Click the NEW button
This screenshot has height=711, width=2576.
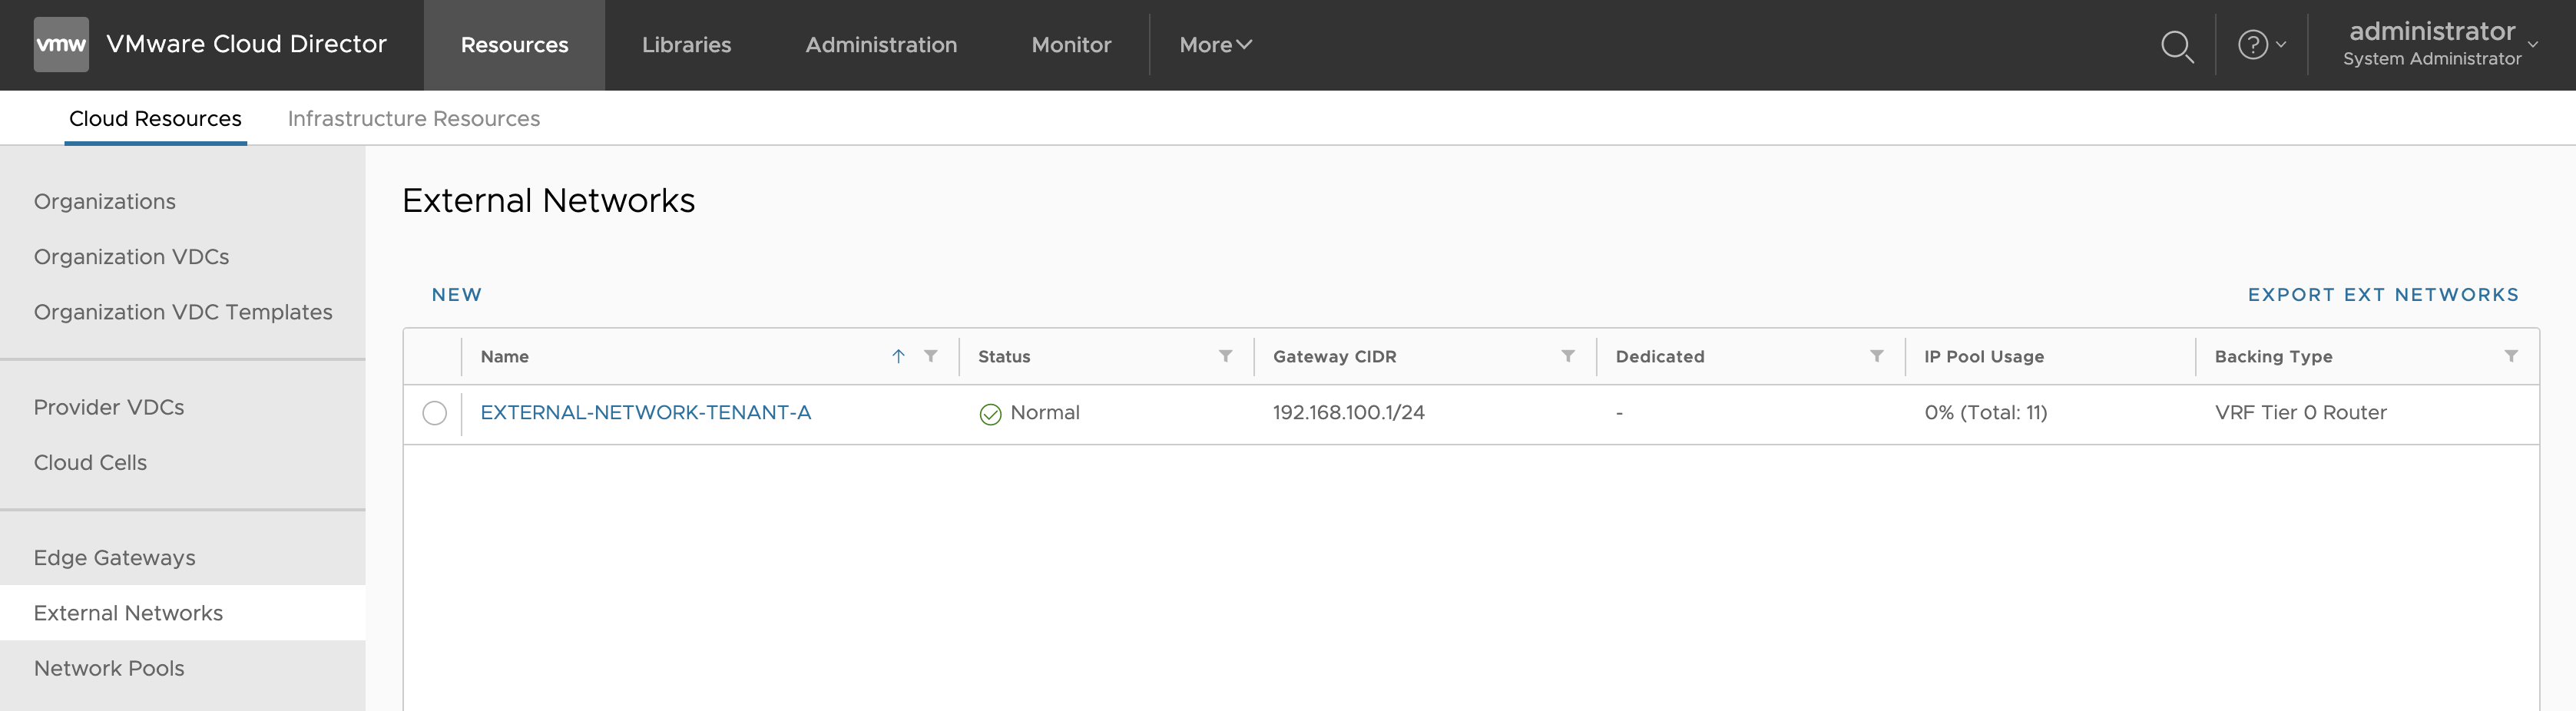click(x=457, y=295)
